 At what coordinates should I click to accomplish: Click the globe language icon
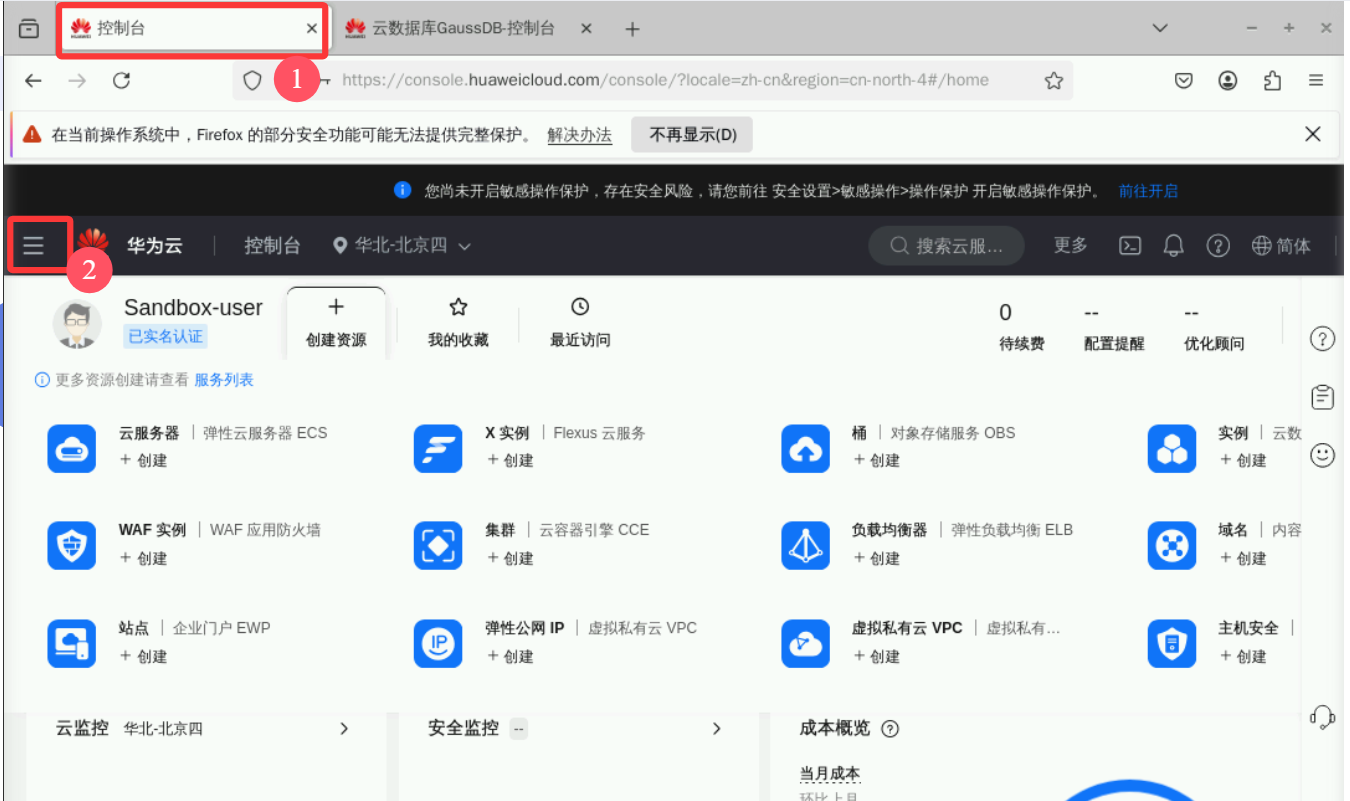pyautogui.click(x=1261, y=245)
